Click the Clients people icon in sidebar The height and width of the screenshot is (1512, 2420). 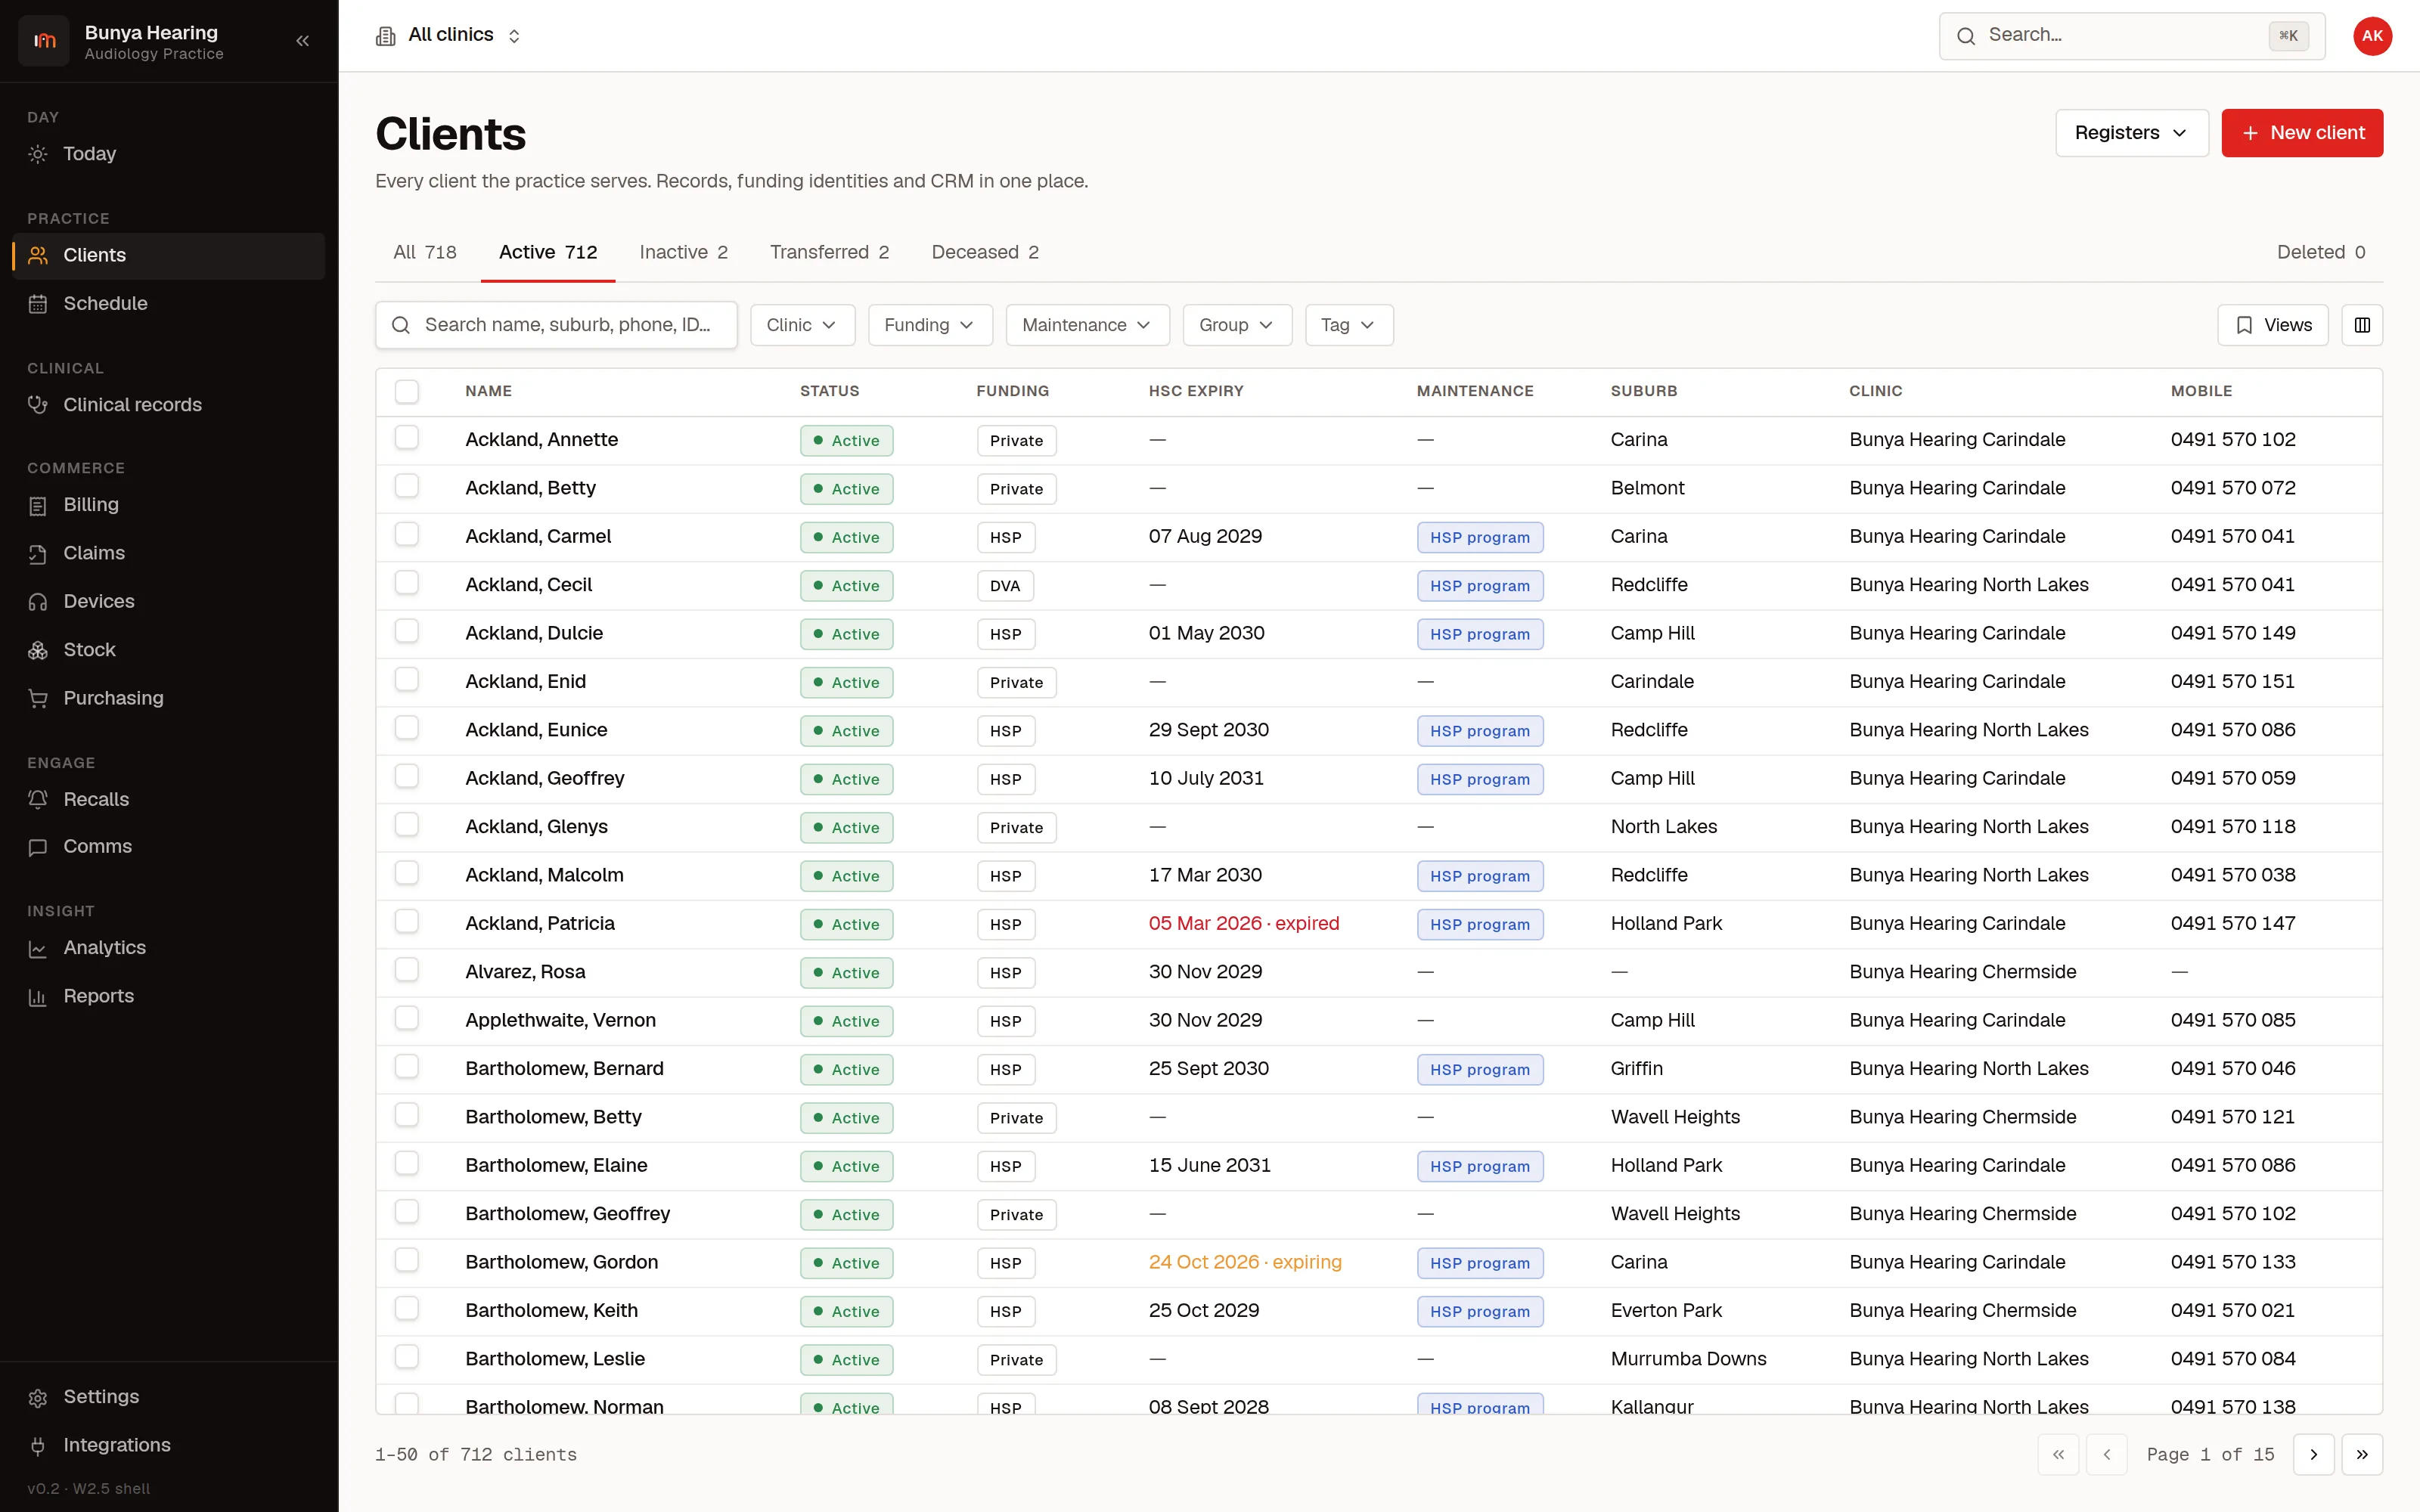pyautogui.click(x=38, y=255)
